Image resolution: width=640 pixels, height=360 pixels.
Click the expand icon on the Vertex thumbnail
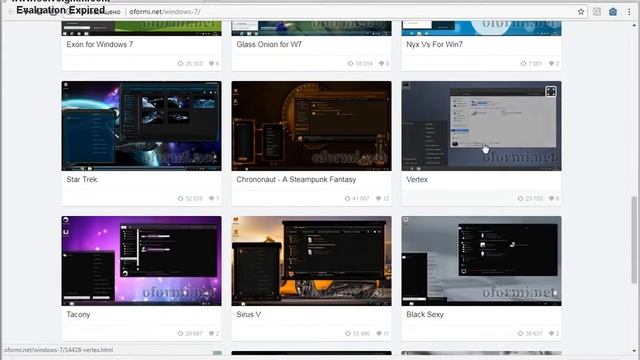click(551, 91)
